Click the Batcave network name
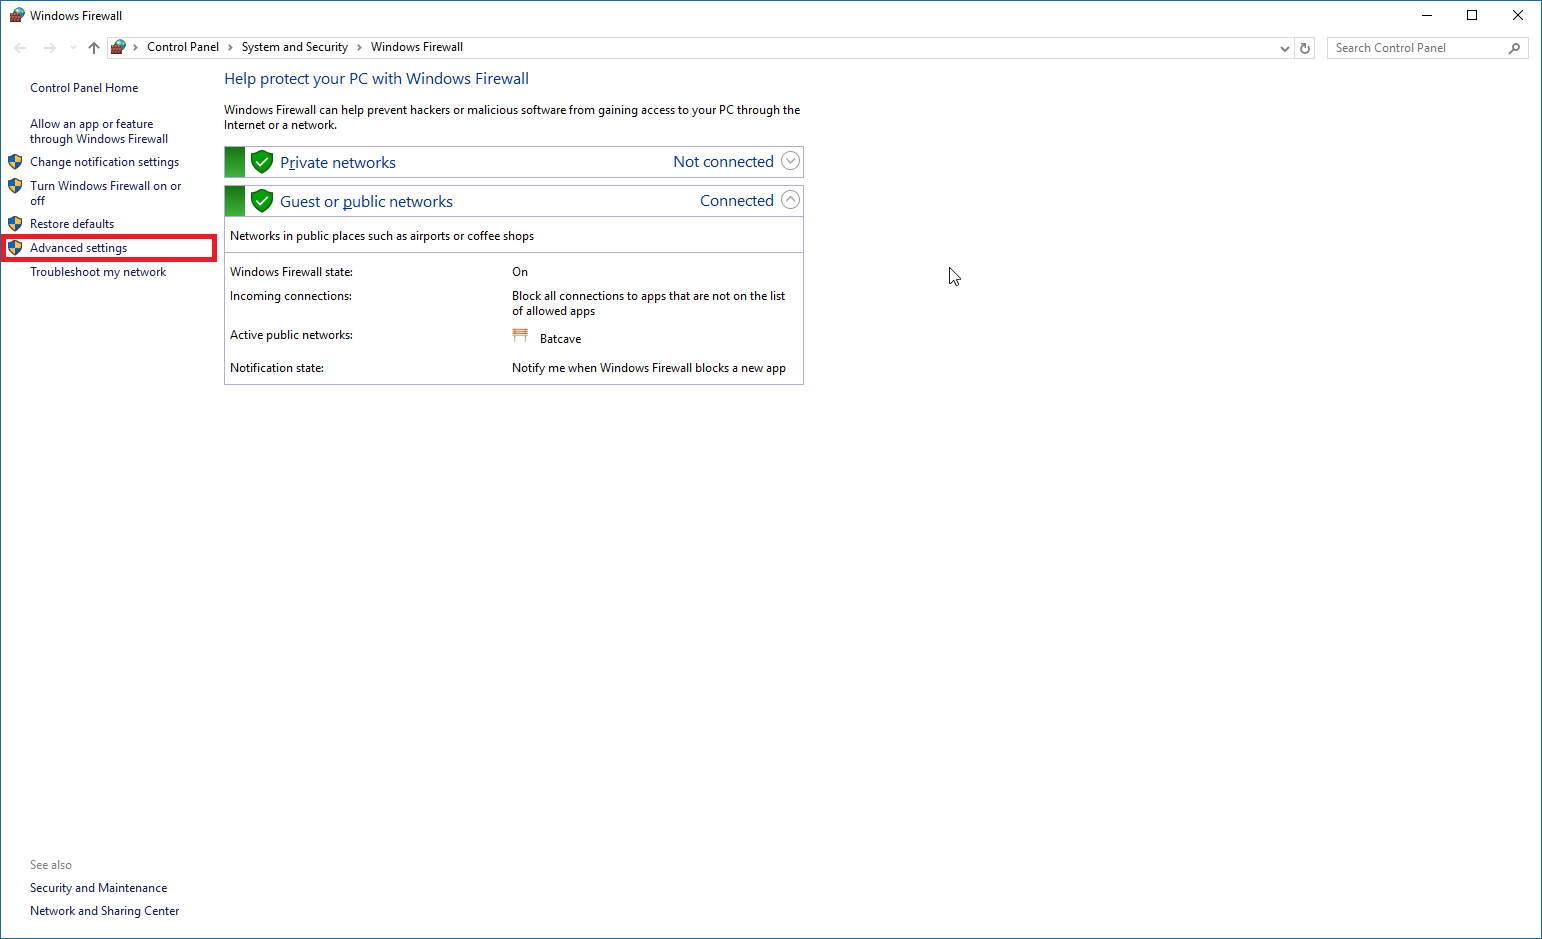 (x=560, y=339)
